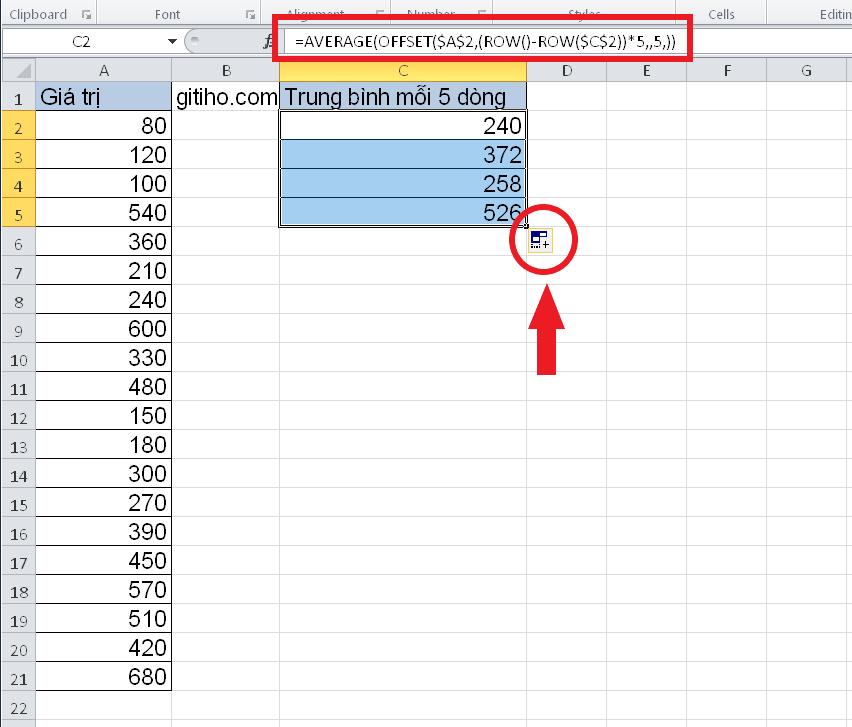Screen dimensions: 852x727
Task: Click the Name Box showing C2
Action: tap(83, 41)
